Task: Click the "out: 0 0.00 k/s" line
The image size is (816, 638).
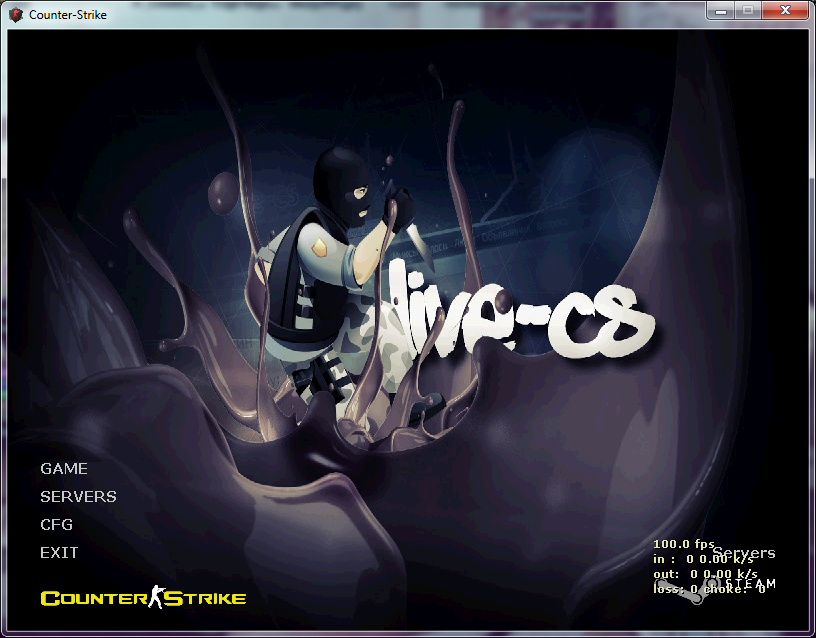Action: [x=705, y=574]
